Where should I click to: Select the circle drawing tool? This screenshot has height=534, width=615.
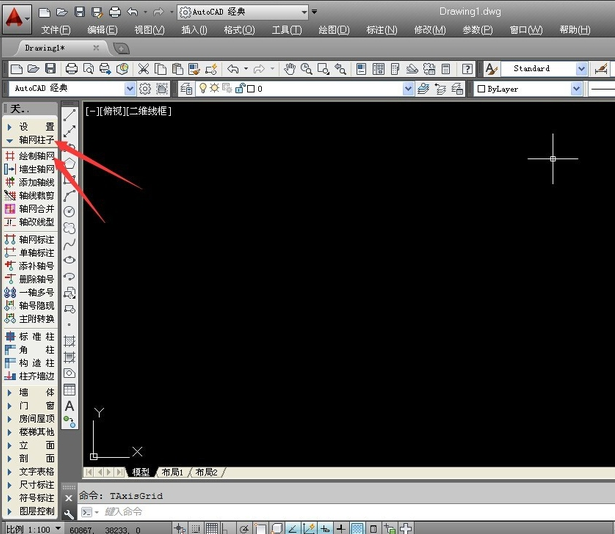(x=70, y=211)
